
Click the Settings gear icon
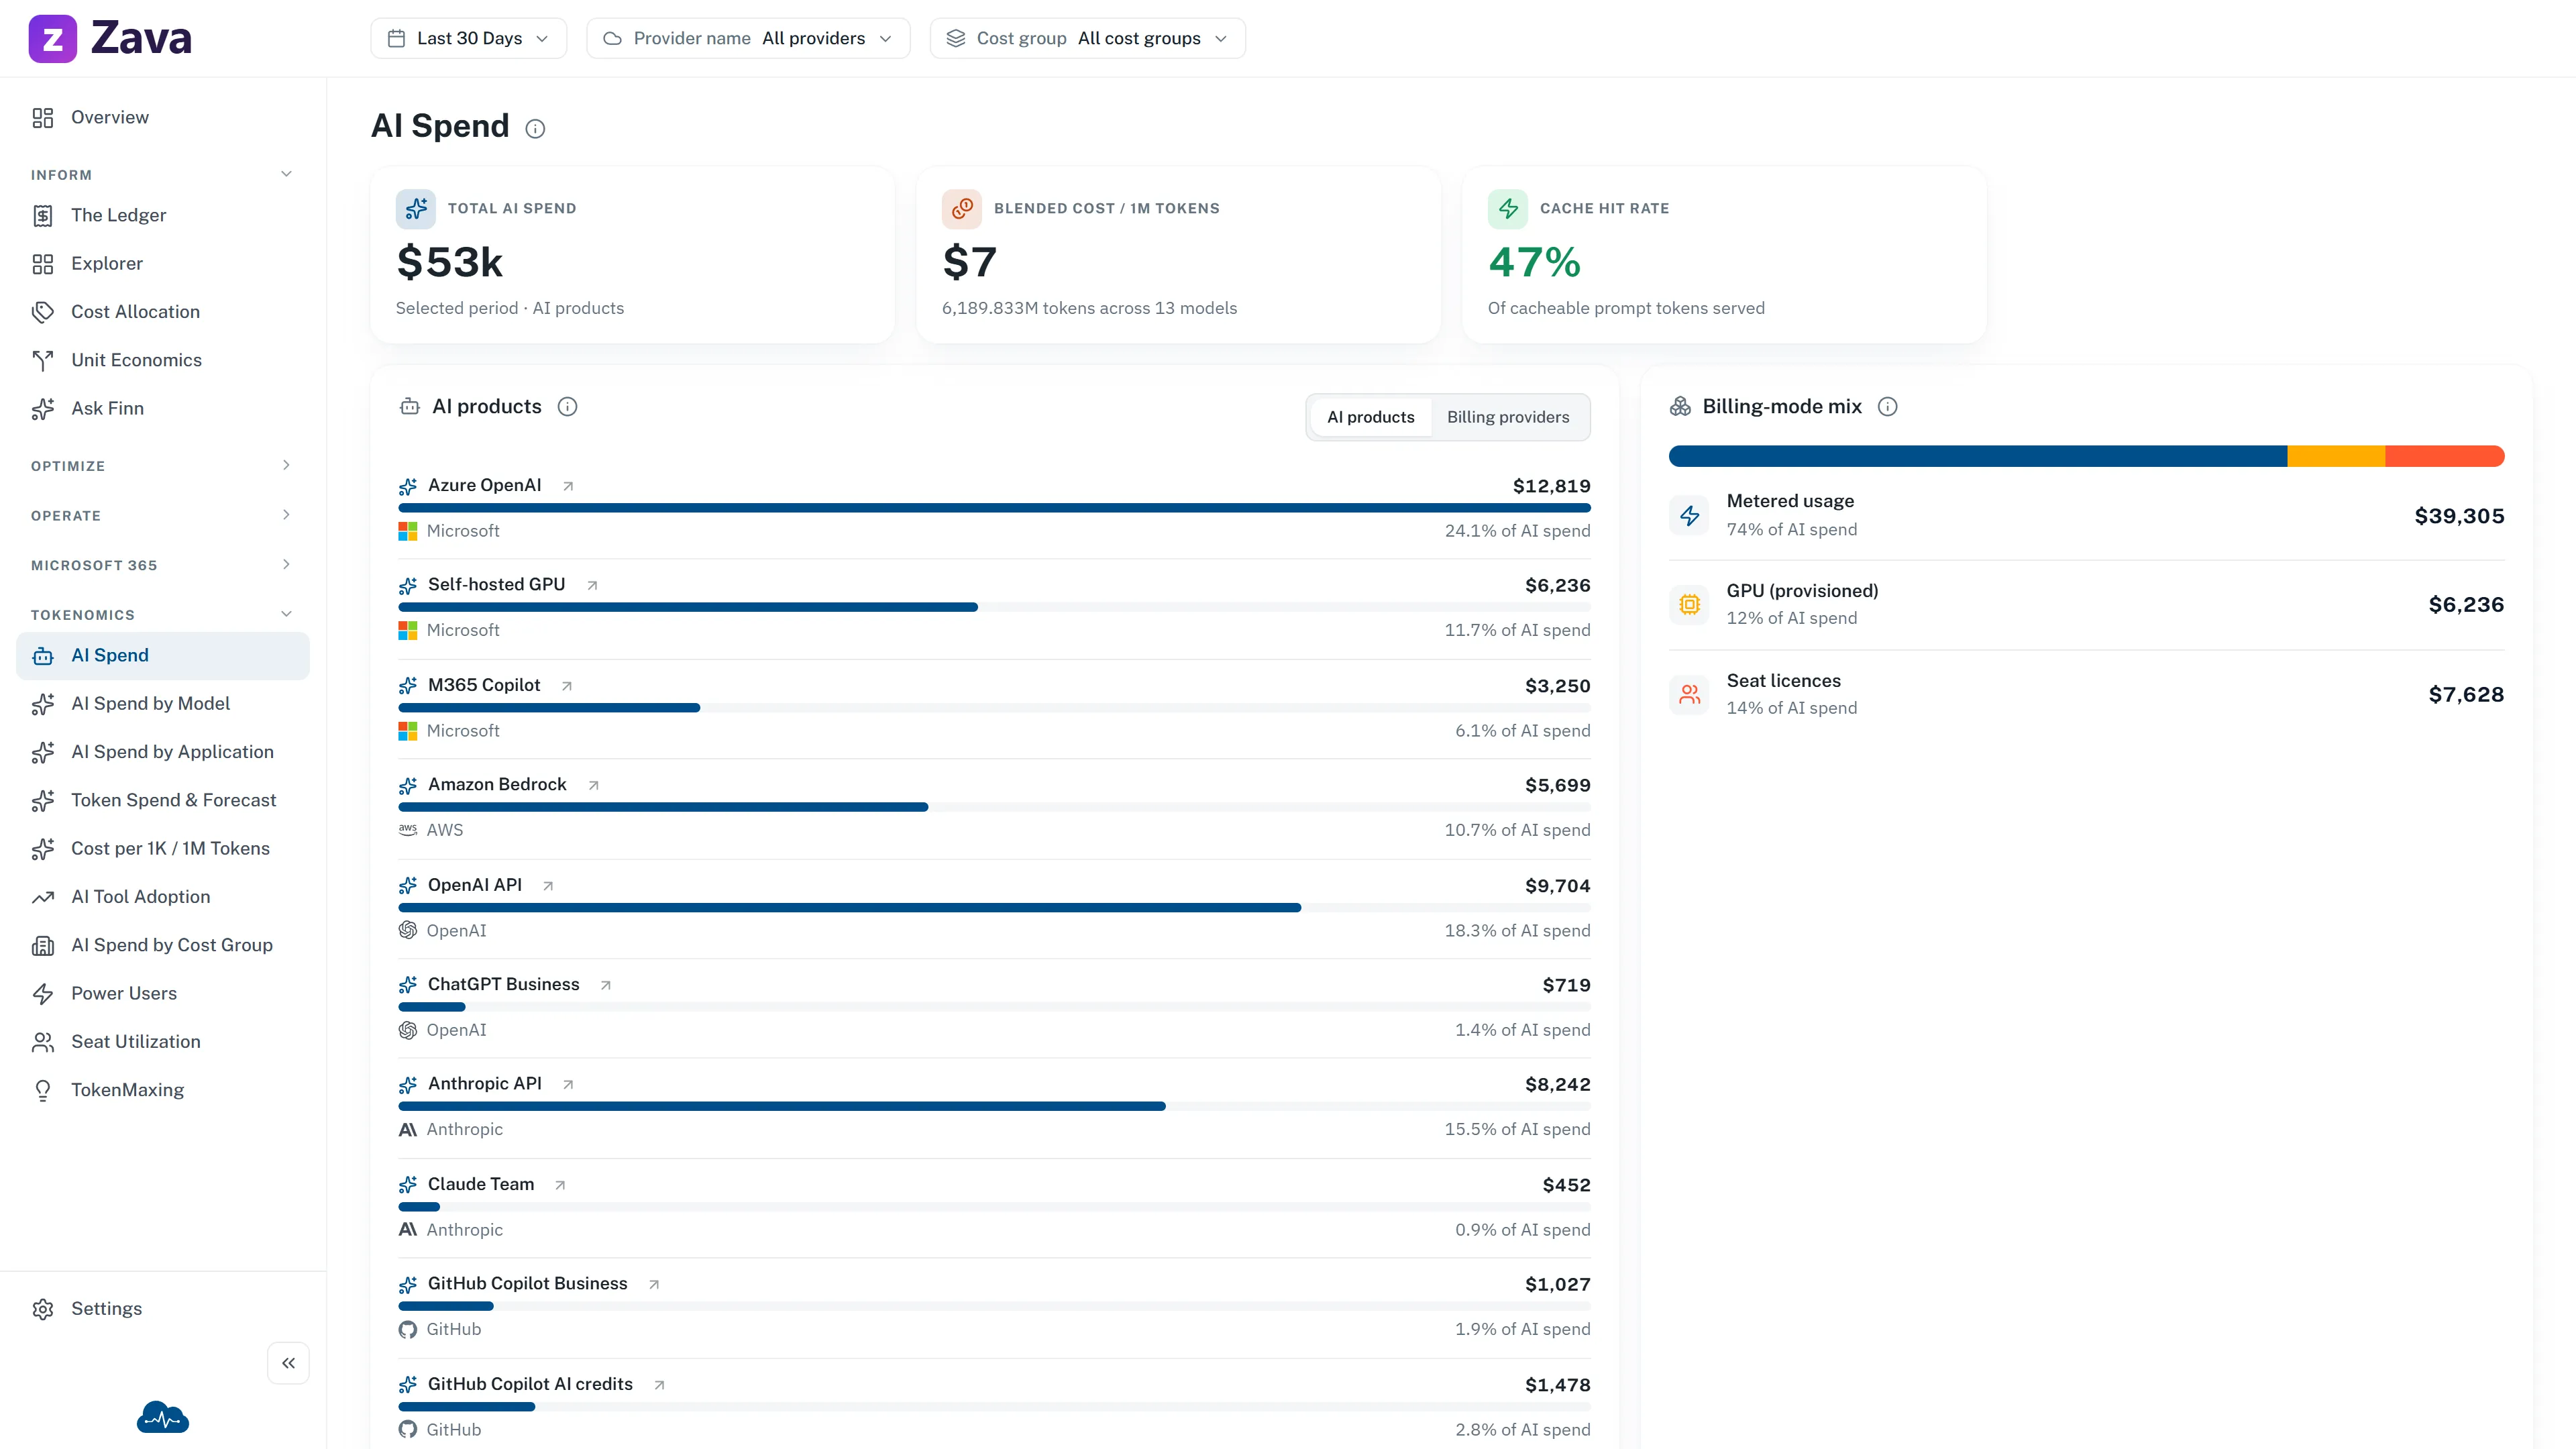(x=42, y=1309)
